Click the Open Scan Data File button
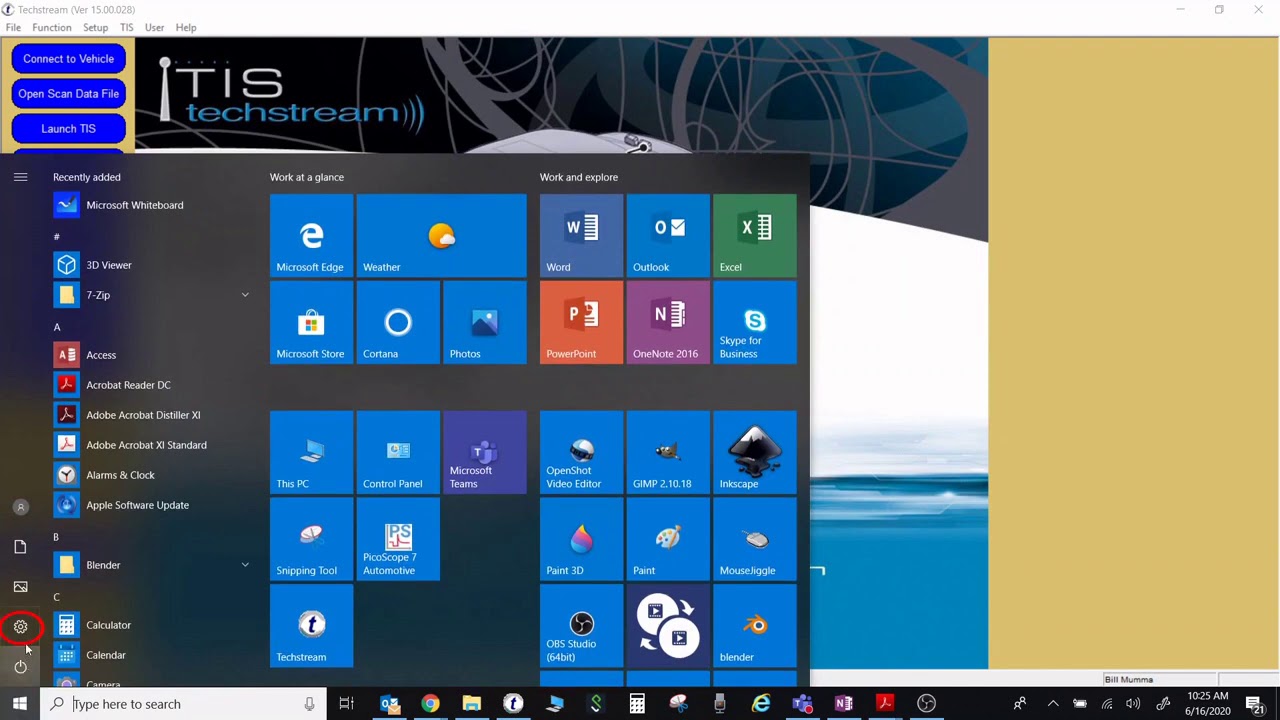The image size is (1280, 720). coord(69,94)
